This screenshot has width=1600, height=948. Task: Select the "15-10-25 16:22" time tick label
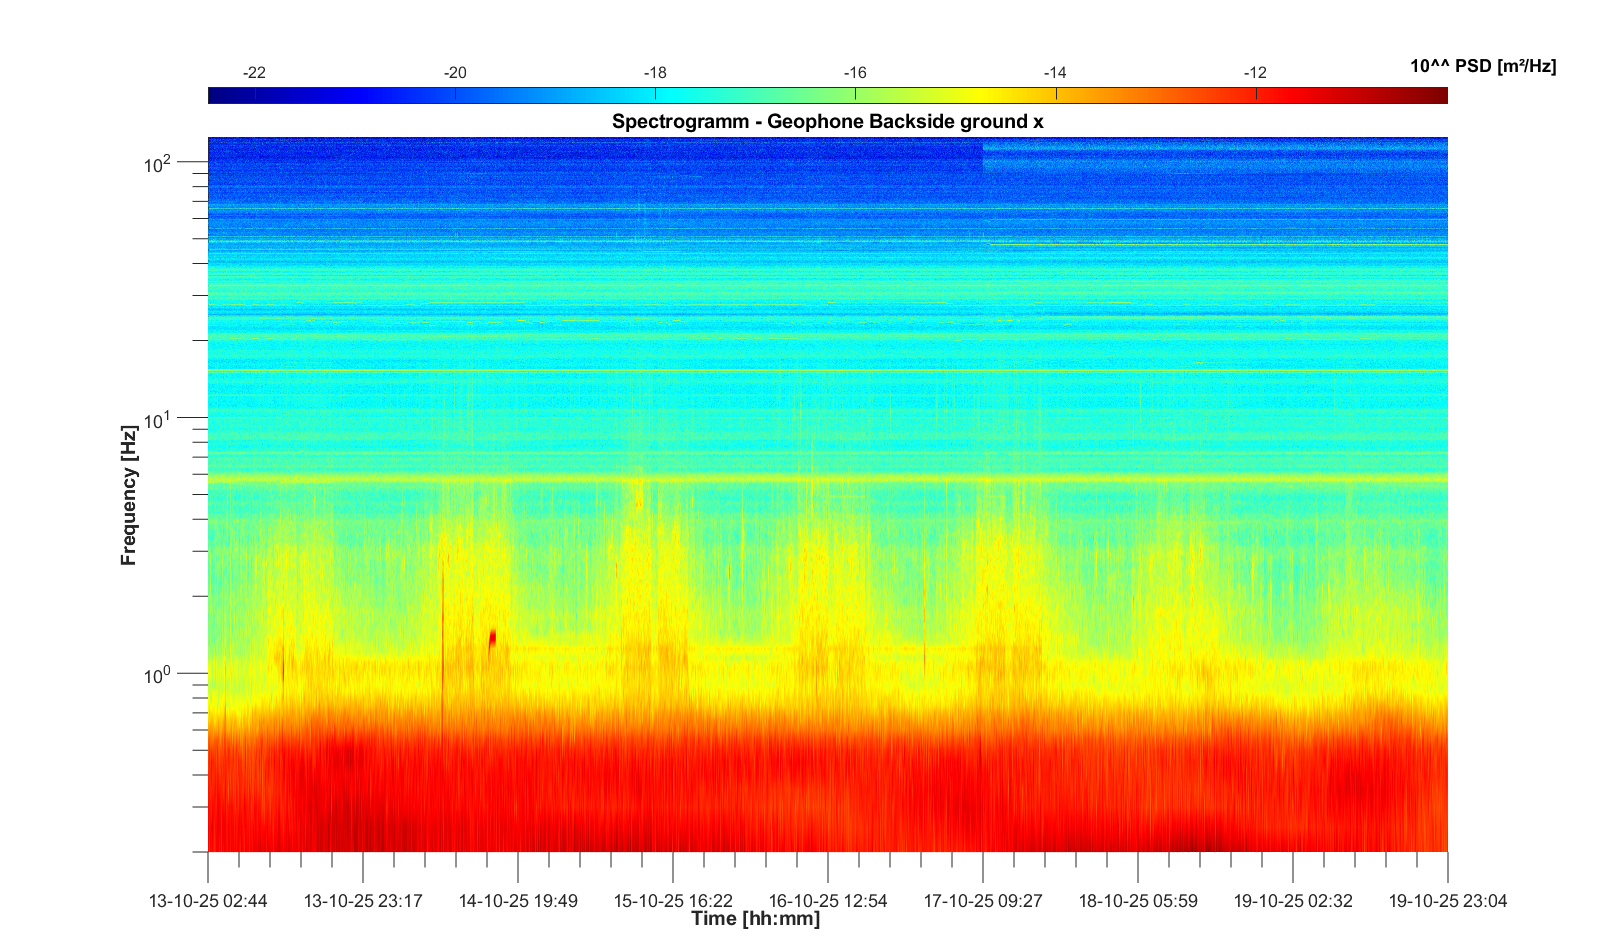(x=673, y=900)
